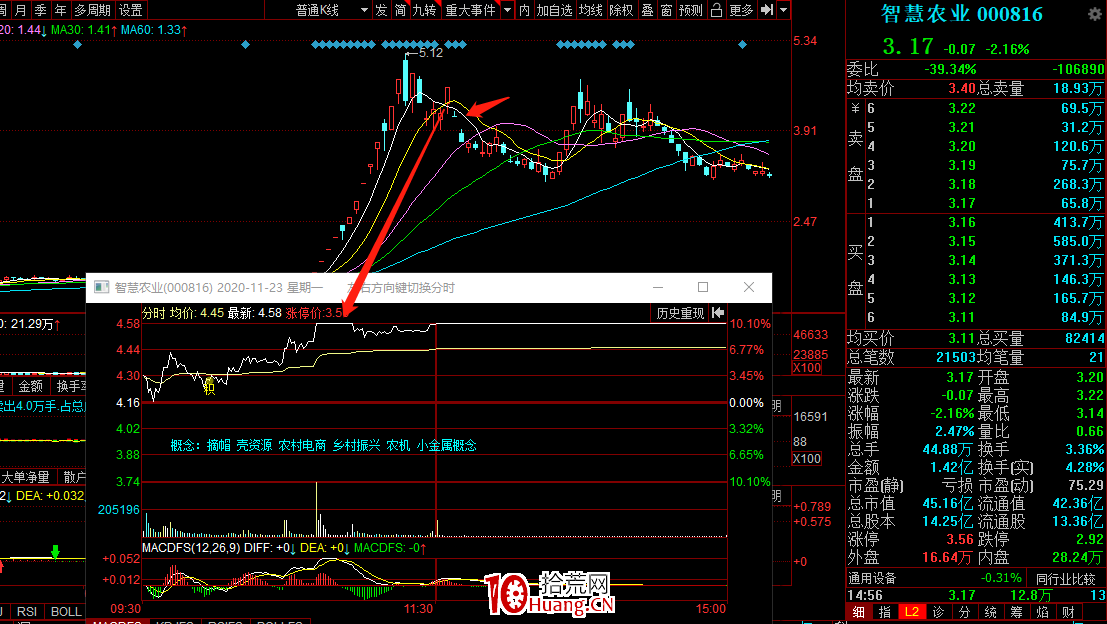Collapse the intraday popup with the arrow-bar icon
Image resolution: width=1107 pixels, height=624 pixels.
(x=718, y=313)
